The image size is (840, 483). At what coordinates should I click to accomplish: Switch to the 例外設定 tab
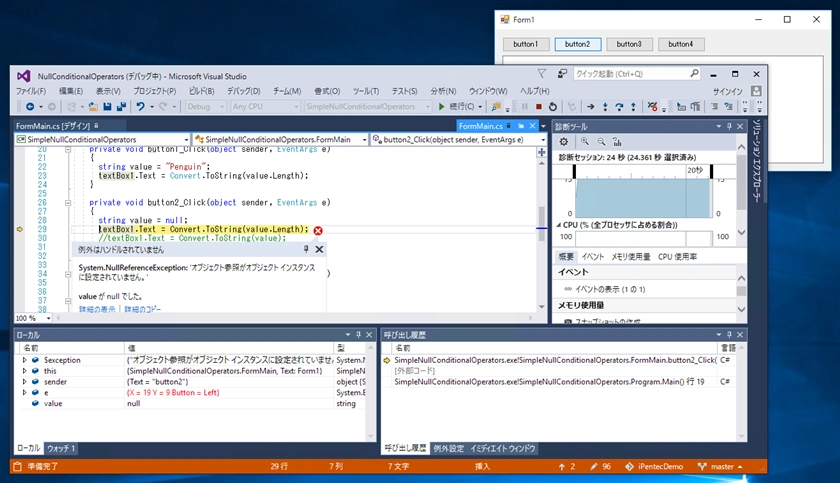click(448, 448)
